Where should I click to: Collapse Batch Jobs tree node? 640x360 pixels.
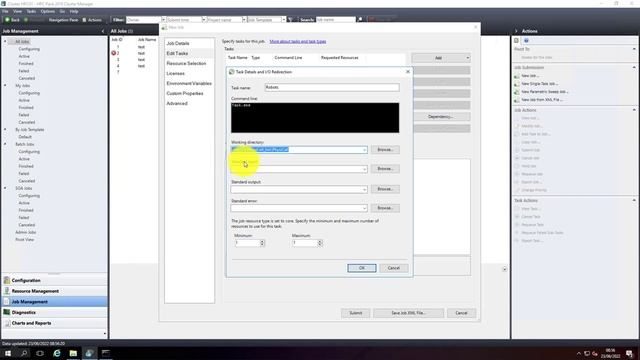[x=5, y=144]
